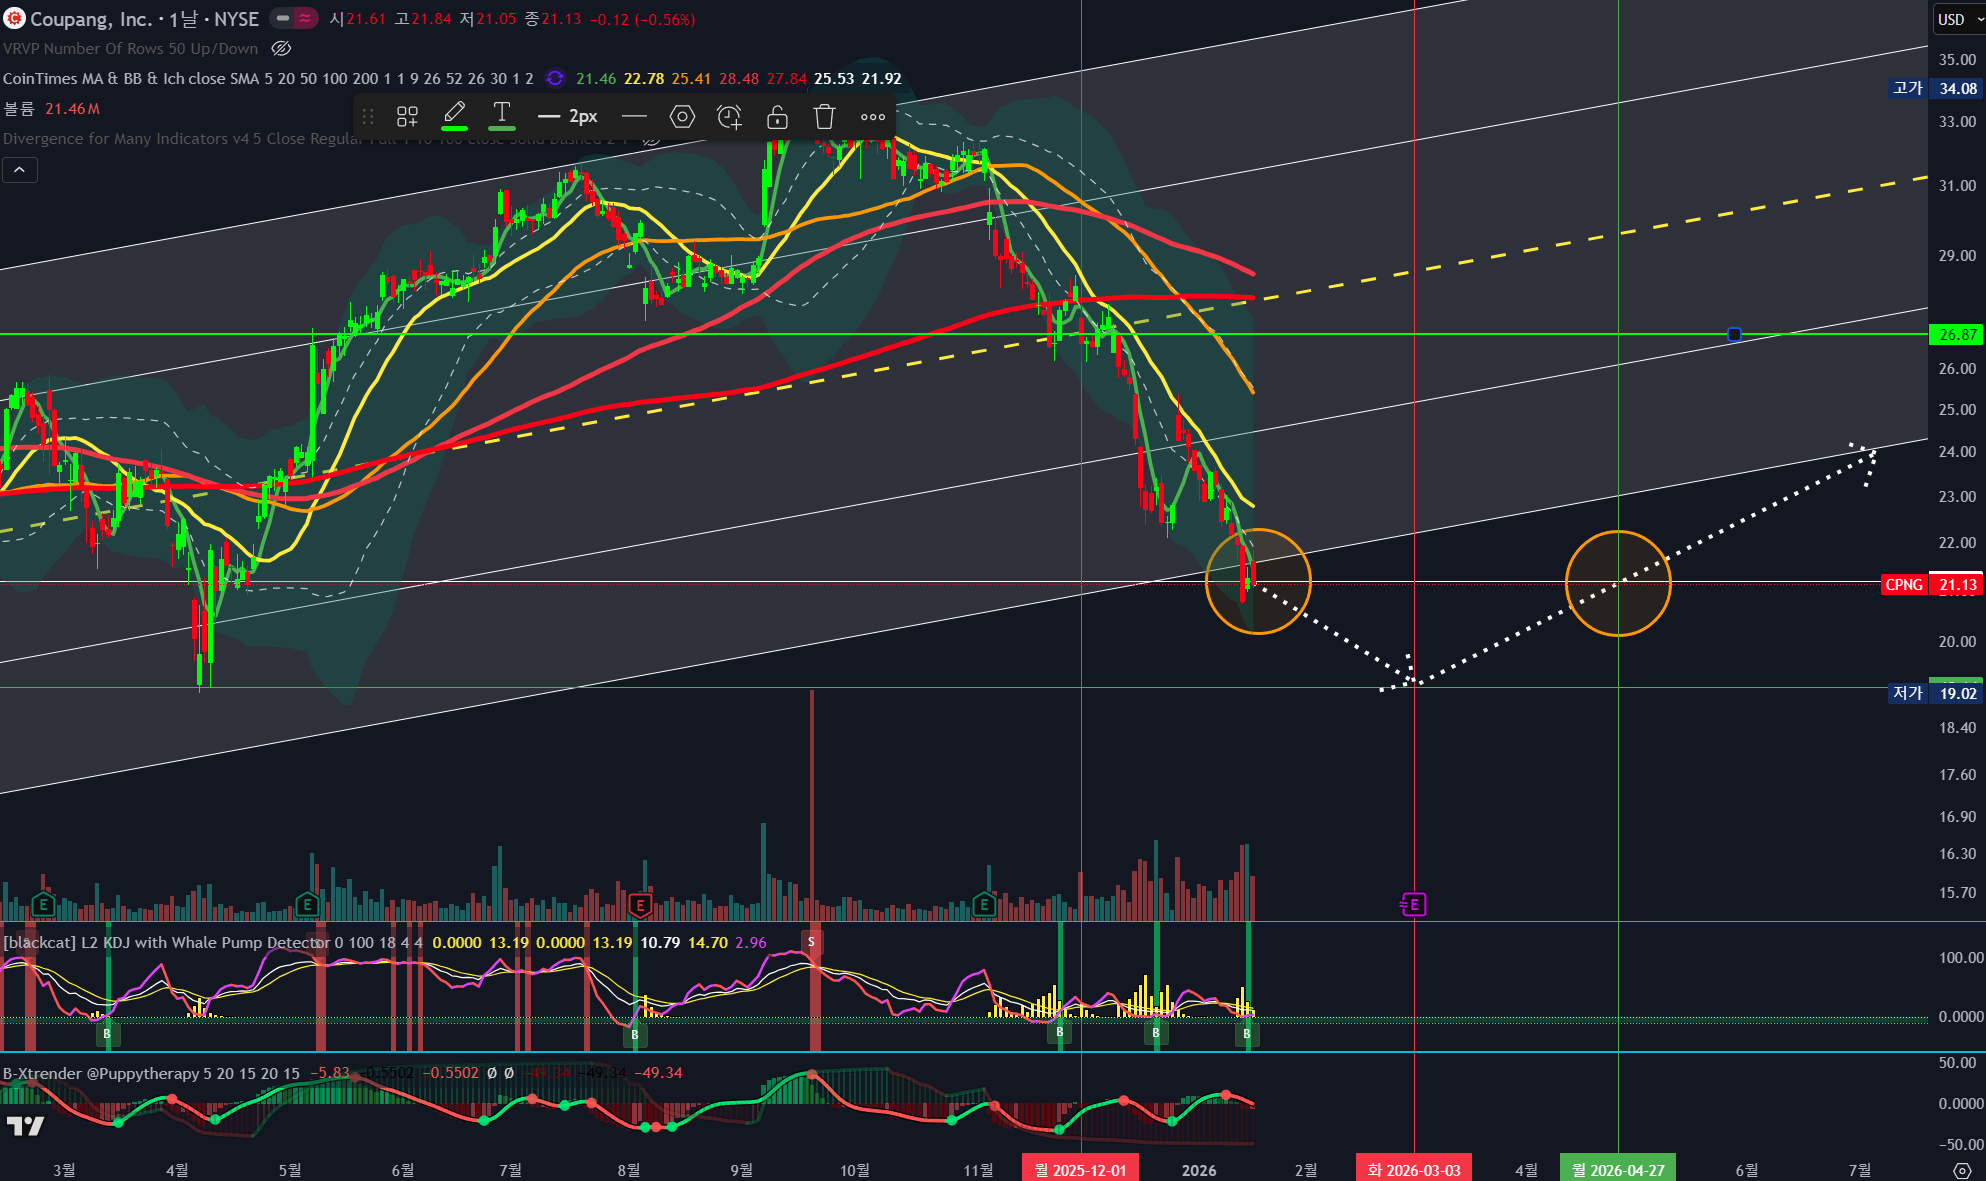Open the line style dropdown
The height and width of the screenshot is (1181, 1986).
(634, 117)
